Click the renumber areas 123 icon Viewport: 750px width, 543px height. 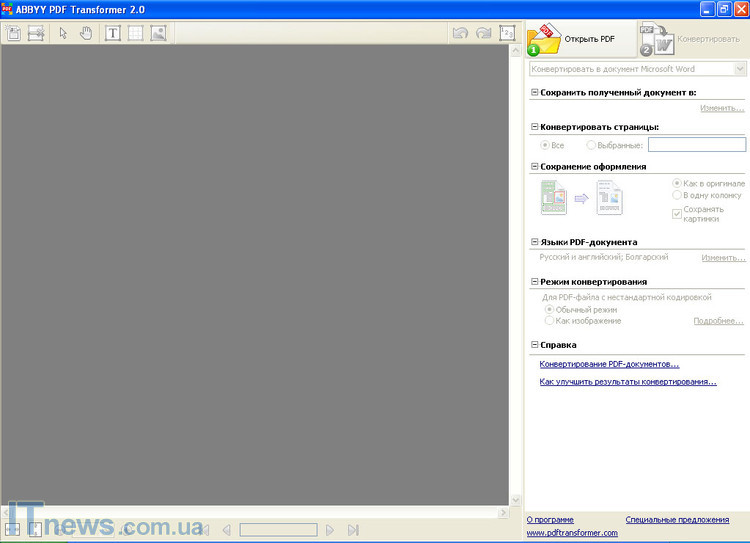click(x=507, y=33)
